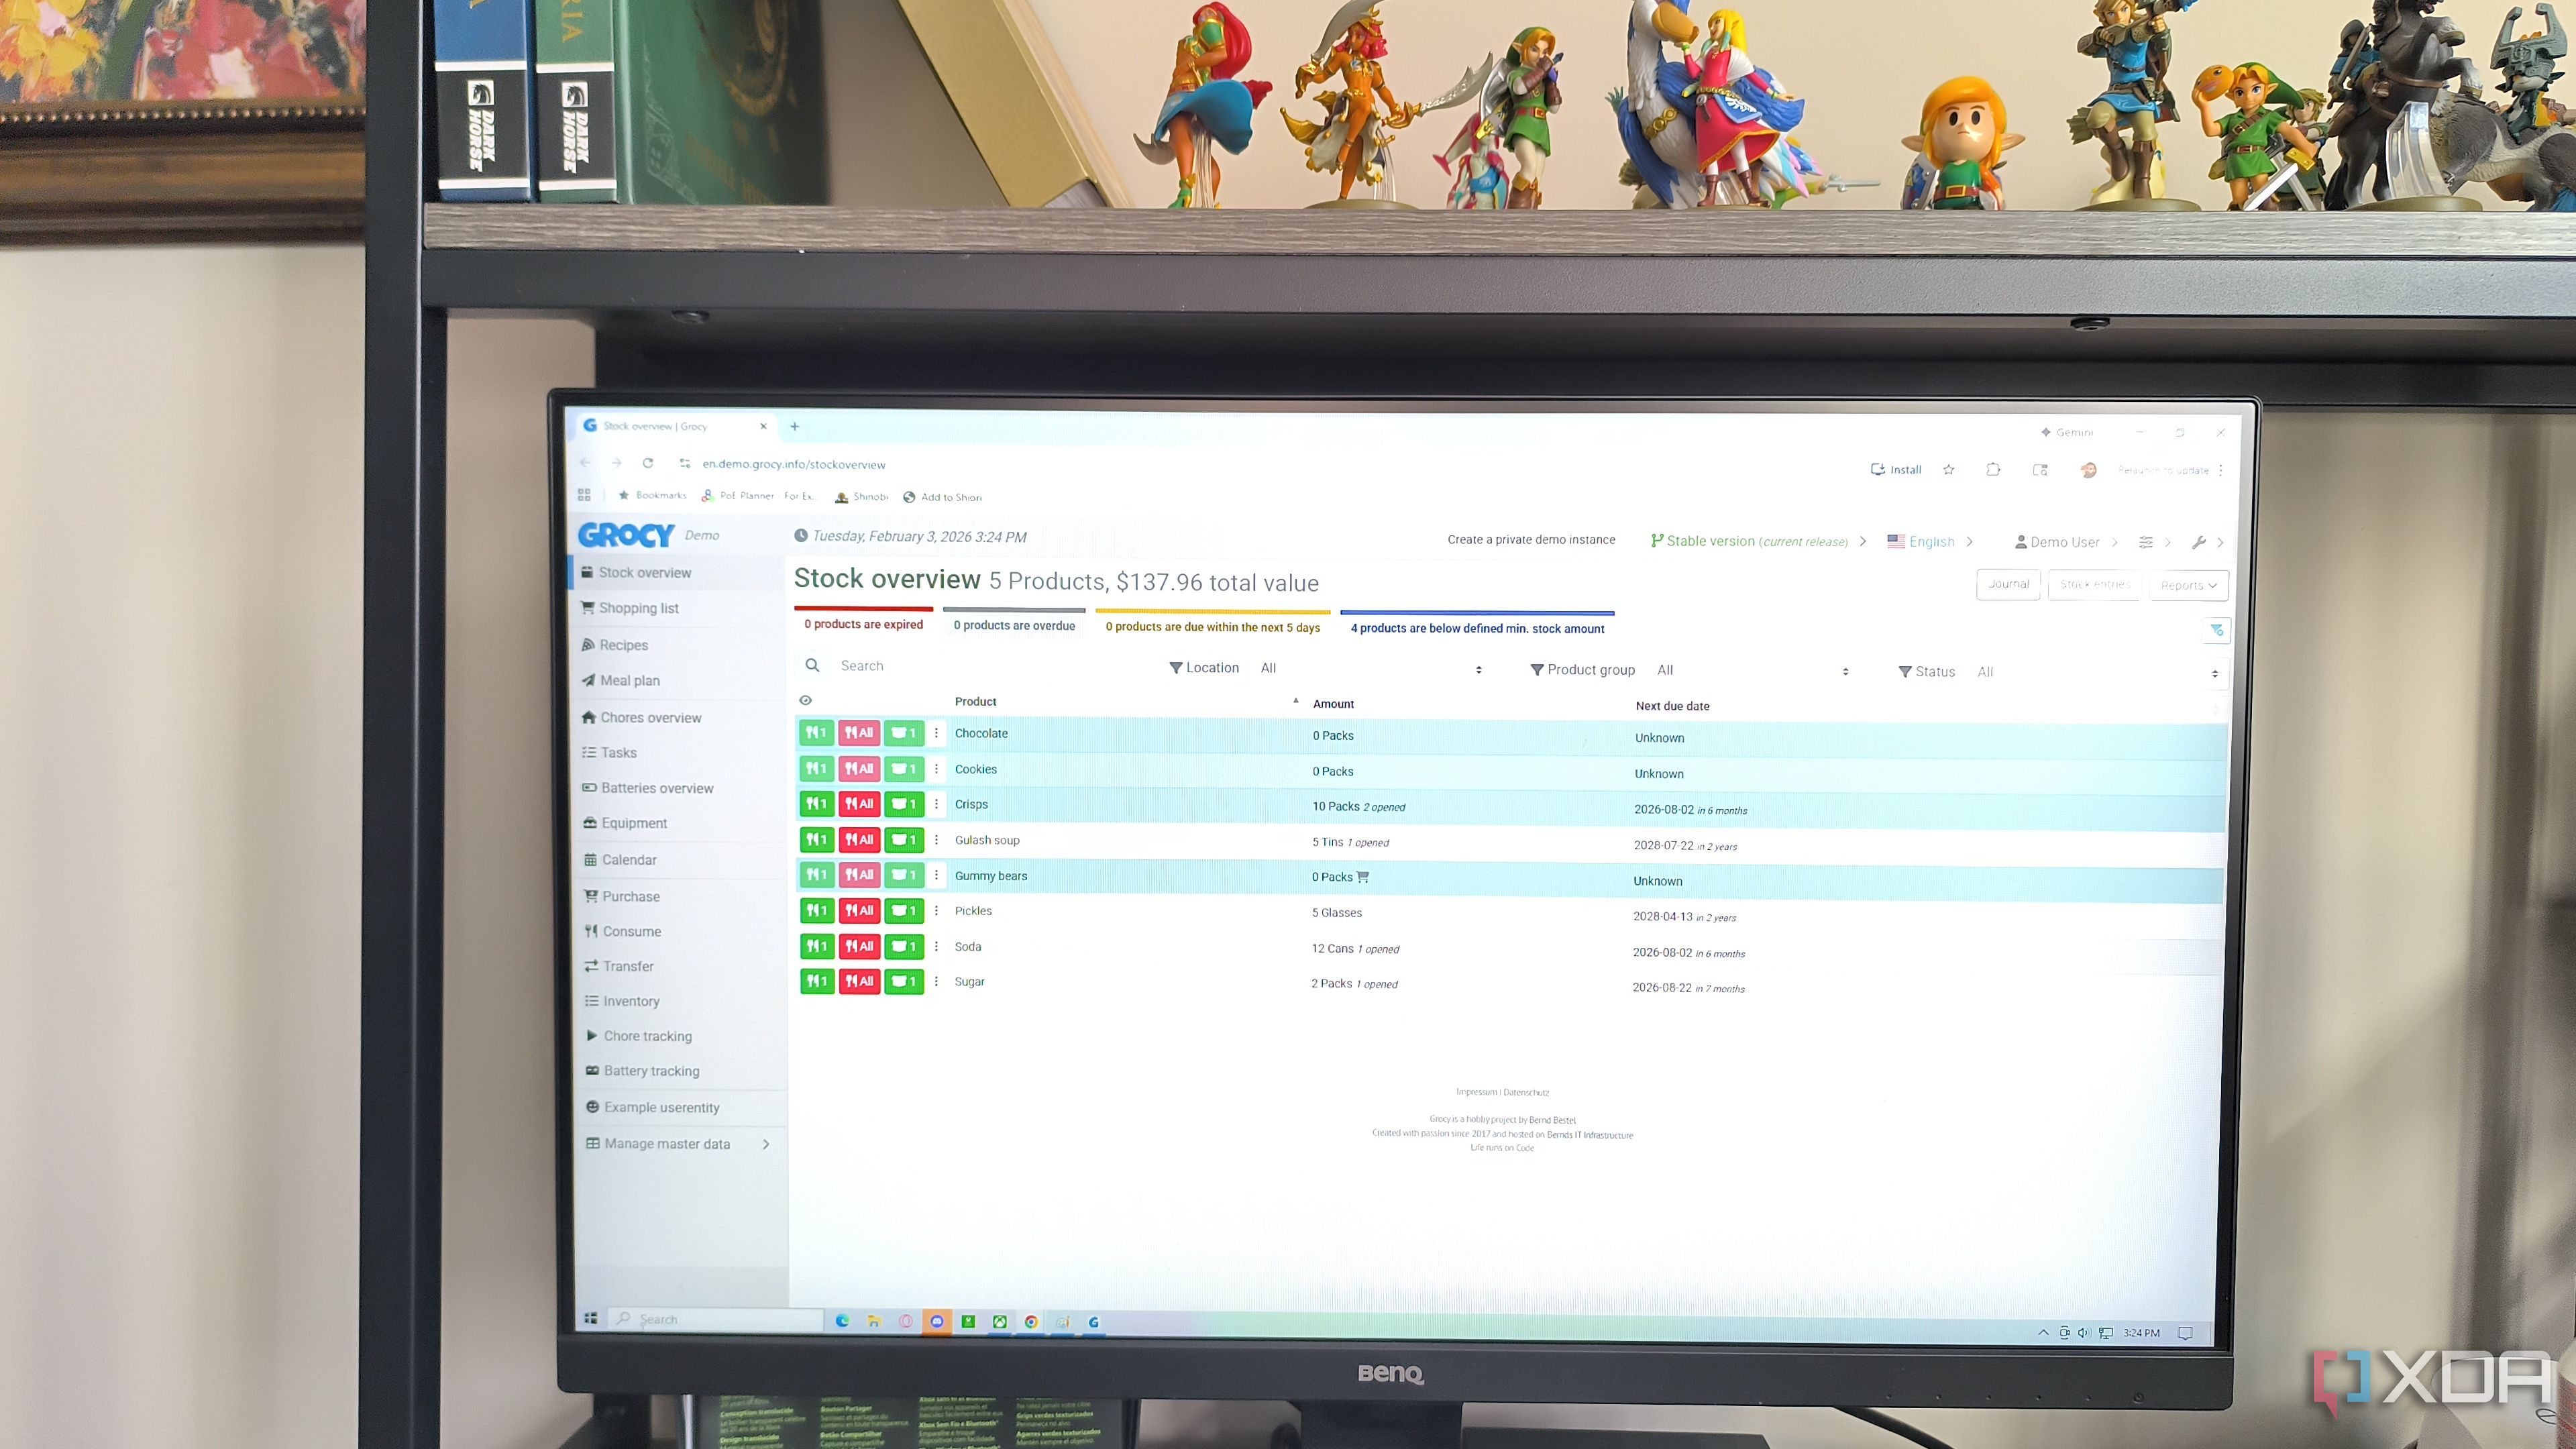Click Create a private demo instance link
The height and width of the screenshot is (1449, 2576).
(1531, 540)
